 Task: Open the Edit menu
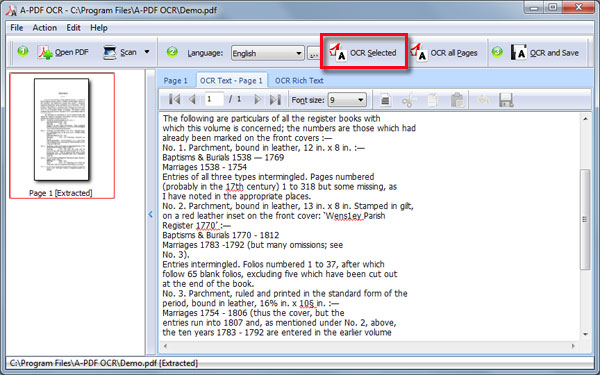(73, 28)
